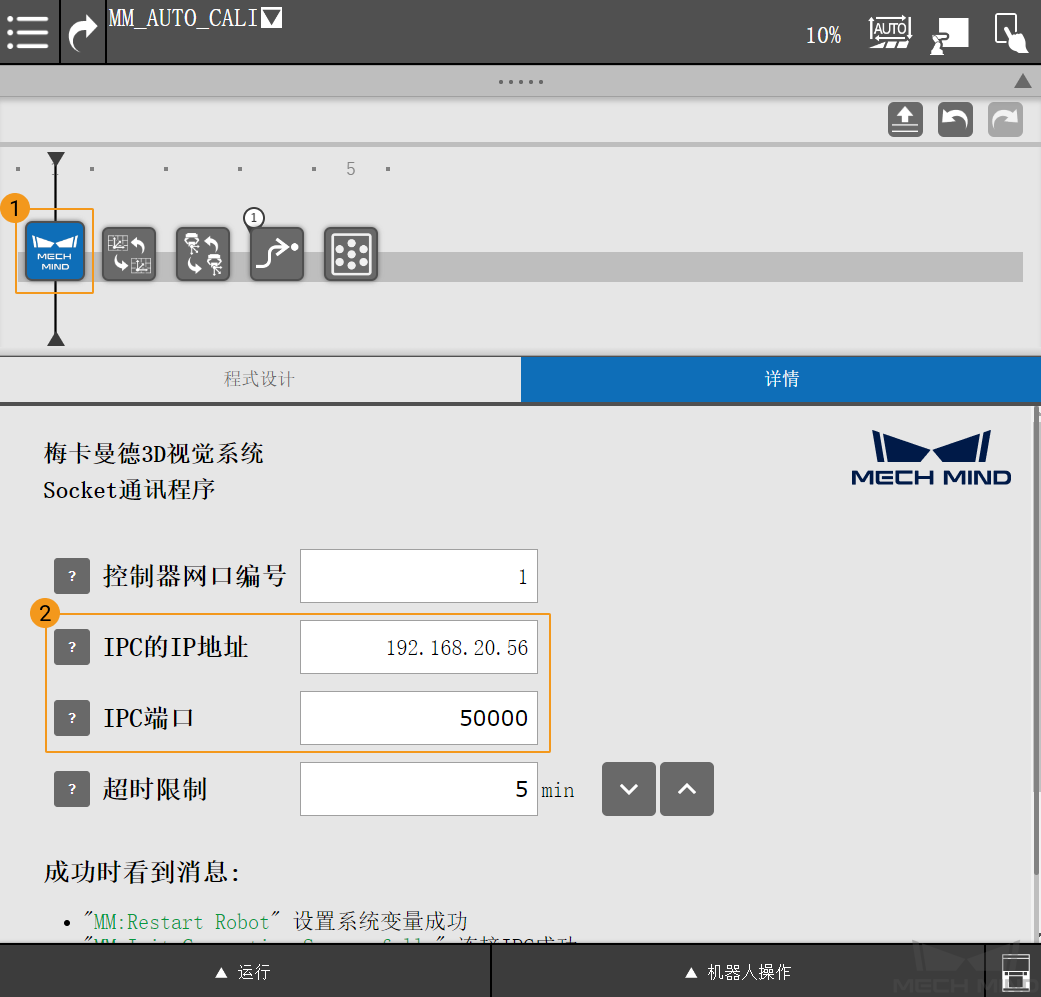Screen dimensions: 1041x997
Task: Click the Socket通讯程序 subtitle
Action: 129,490
